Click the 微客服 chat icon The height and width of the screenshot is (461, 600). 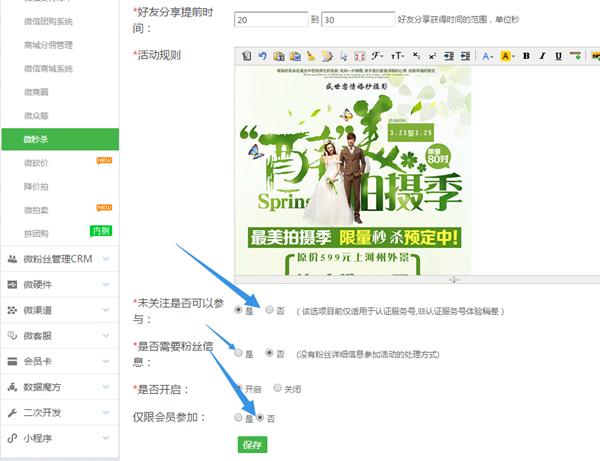click(x=12, y=336)
